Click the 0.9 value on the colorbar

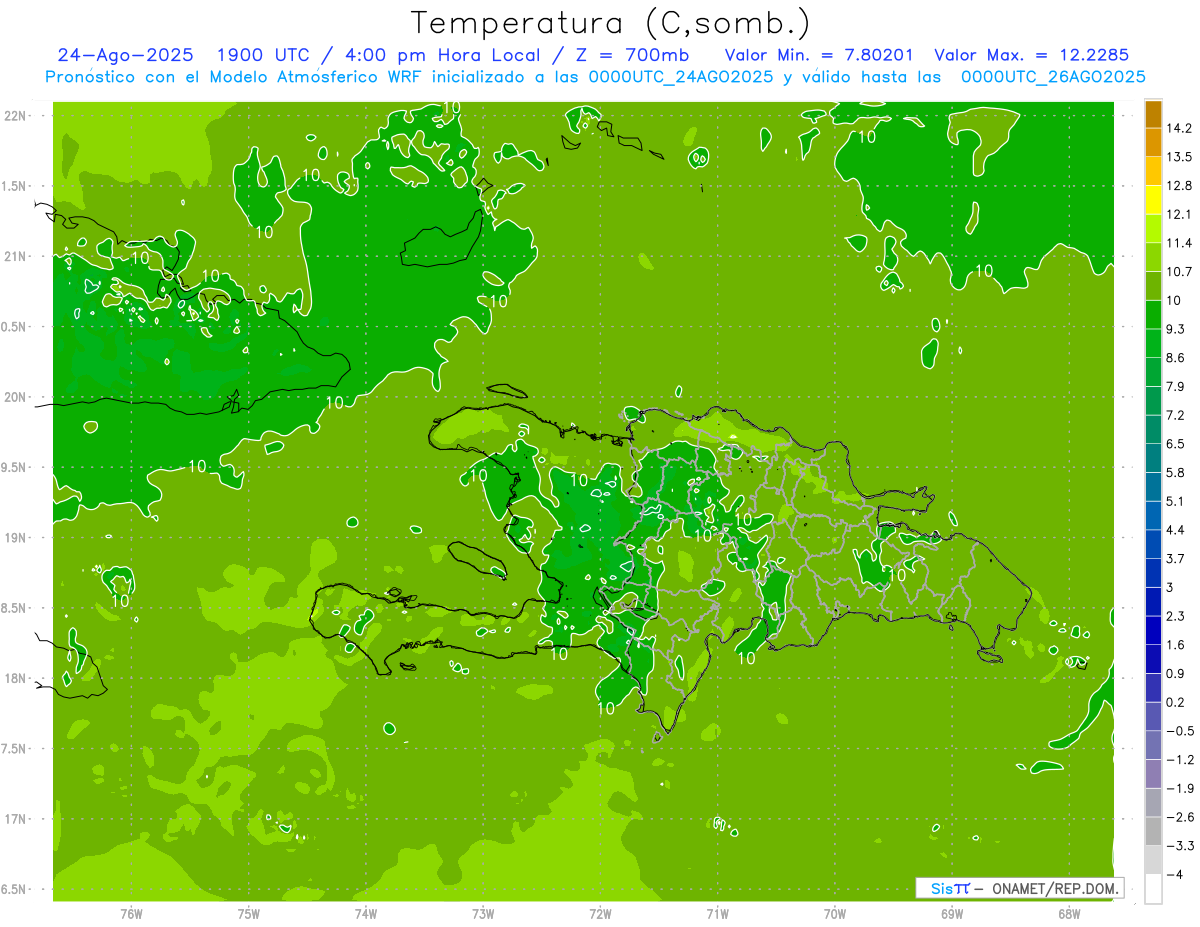[1176, 673]
